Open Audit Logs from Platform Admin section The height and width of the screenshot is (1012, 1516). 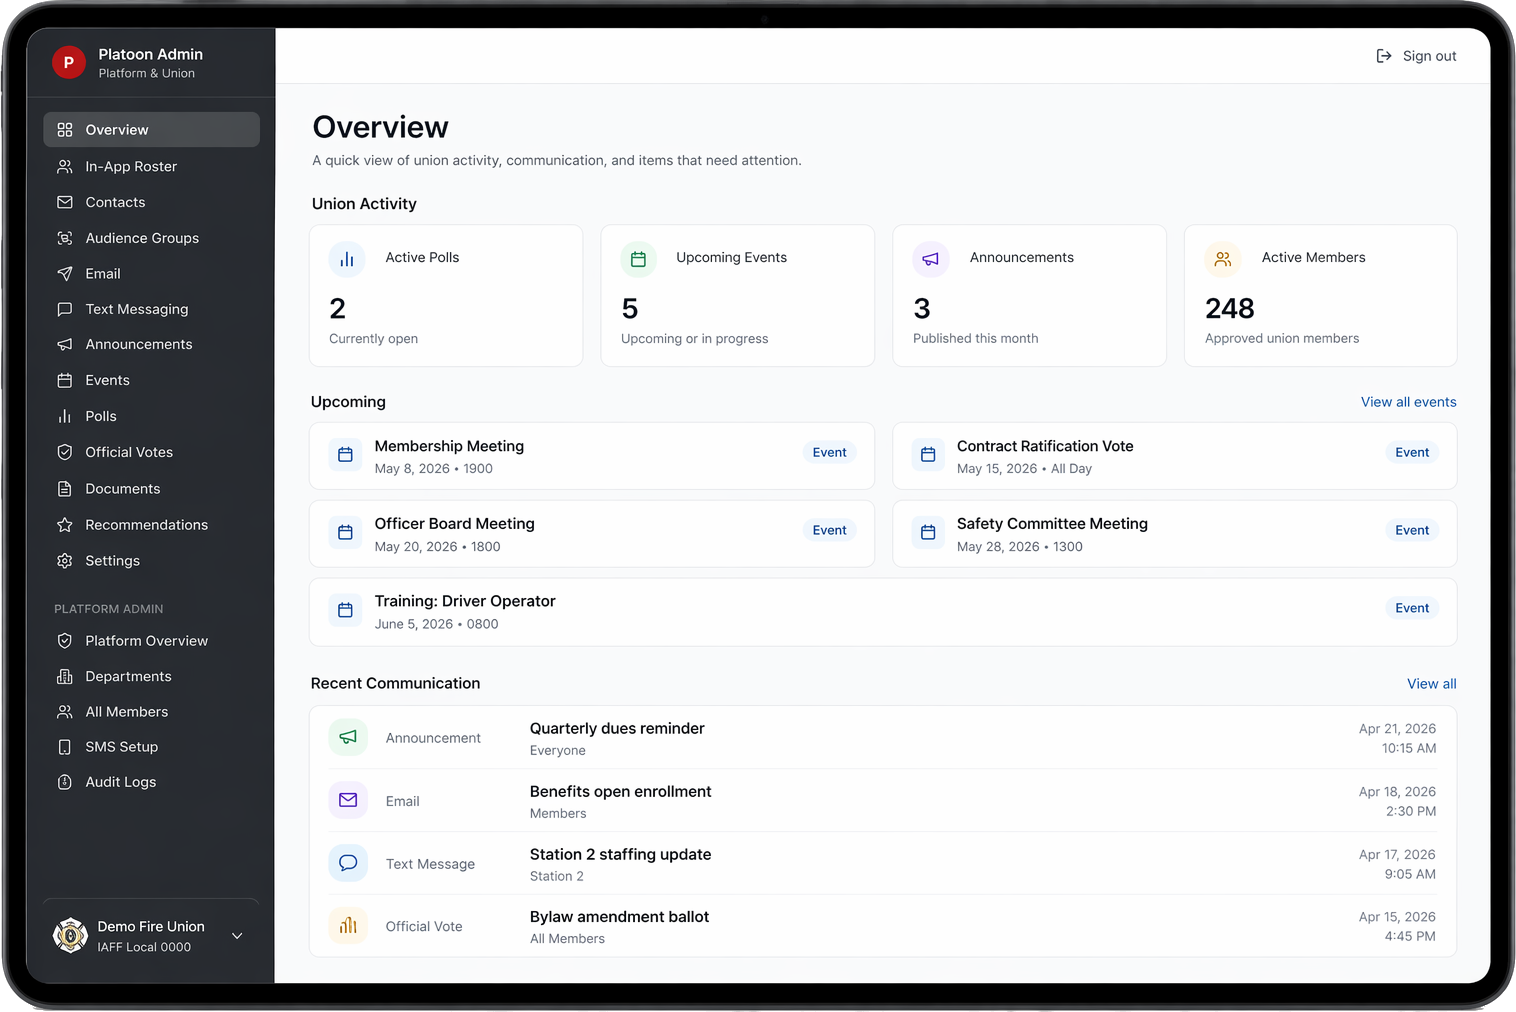tap(120, 782)
